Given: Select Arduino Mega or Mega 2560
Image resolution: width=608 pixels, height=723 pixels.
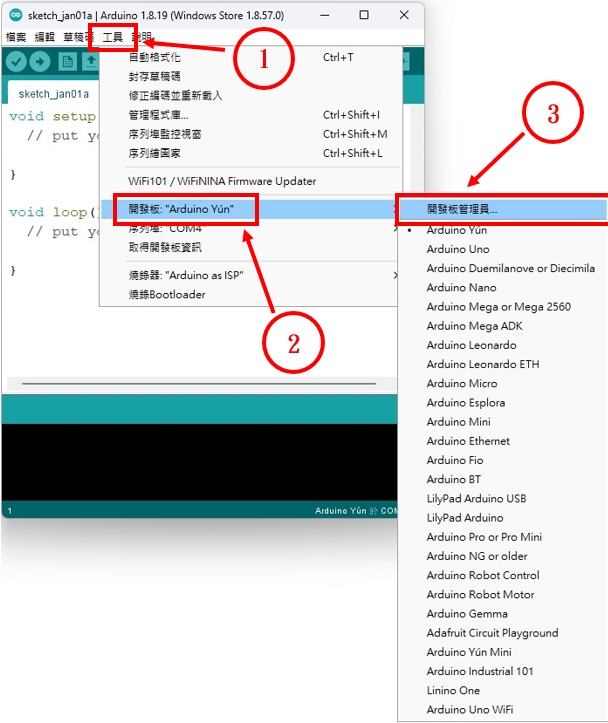Looking at the screenshot, I should [503, 307].
